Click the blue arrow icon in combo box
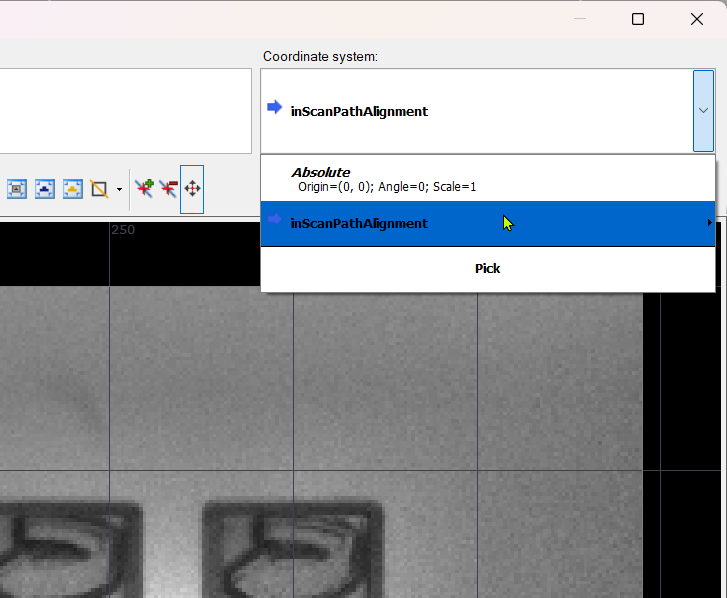This screenshot has height=598, width=727. tap(275, 109)
